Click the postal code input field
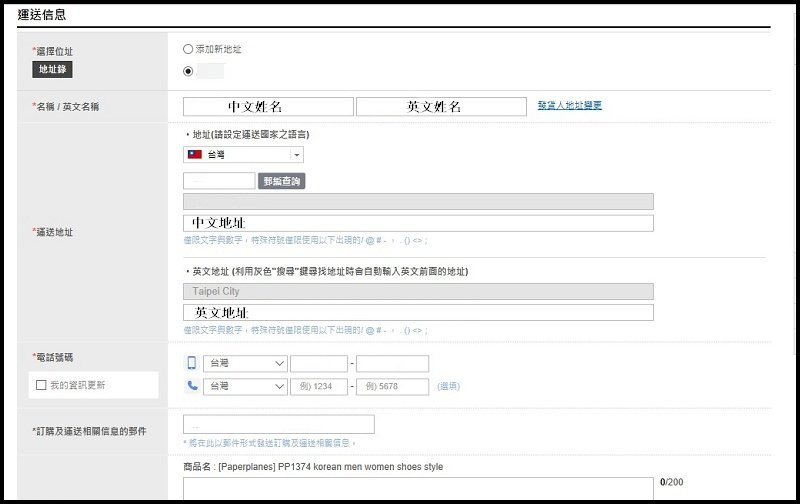The height and width of the screenshot is (504, 800). click(219, 181)
